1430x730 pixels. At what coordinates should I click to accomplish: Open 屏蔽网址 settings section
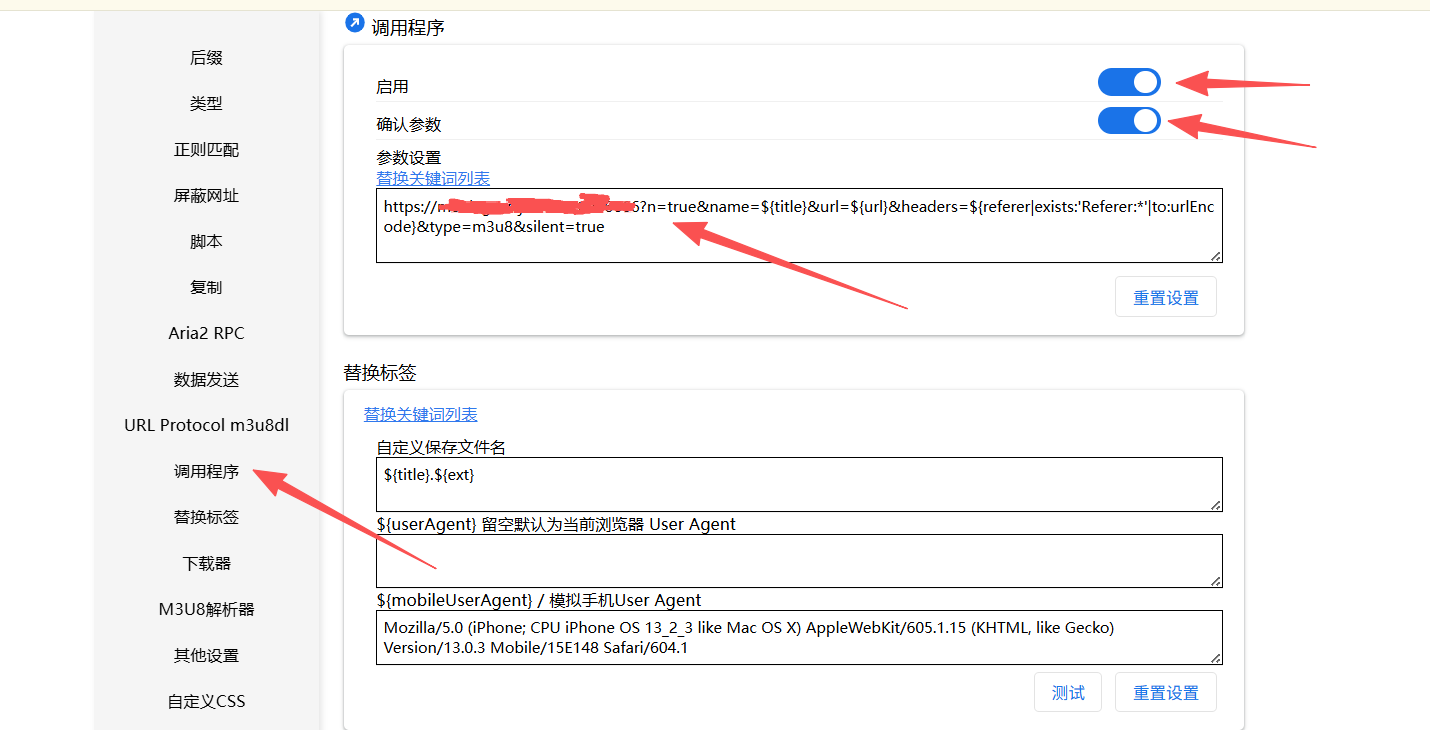pyautogui.click(x=206, y=196)
